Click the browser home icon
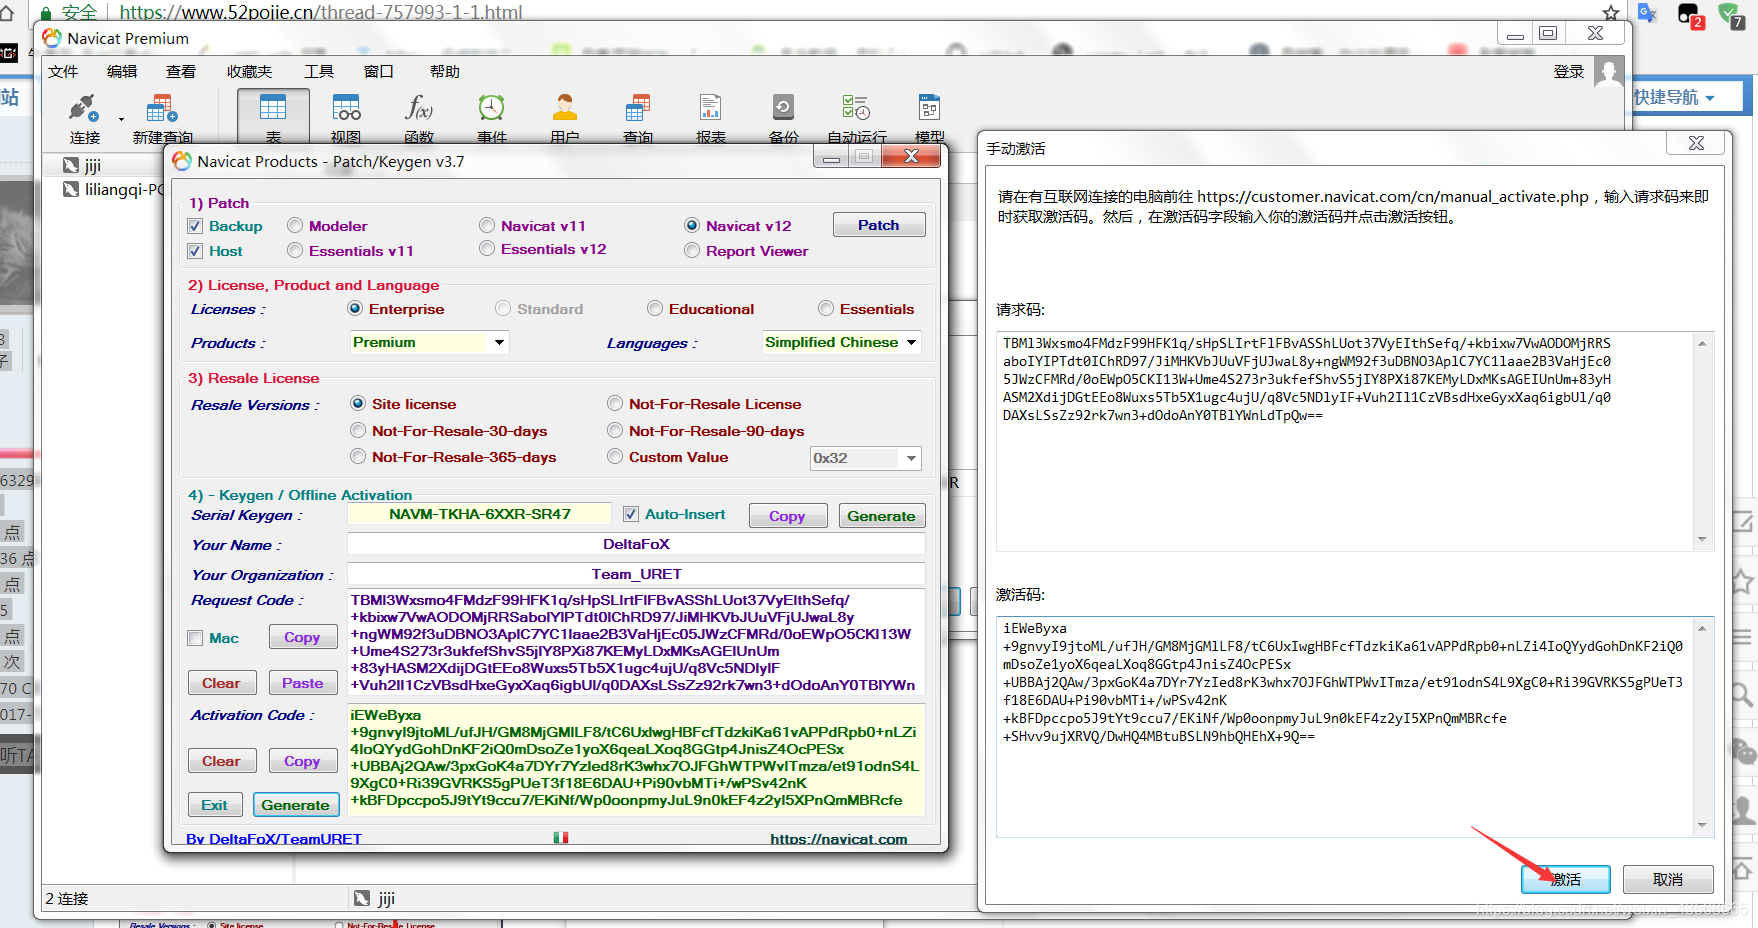This screenshot has width=1758, height=928. 8,12
